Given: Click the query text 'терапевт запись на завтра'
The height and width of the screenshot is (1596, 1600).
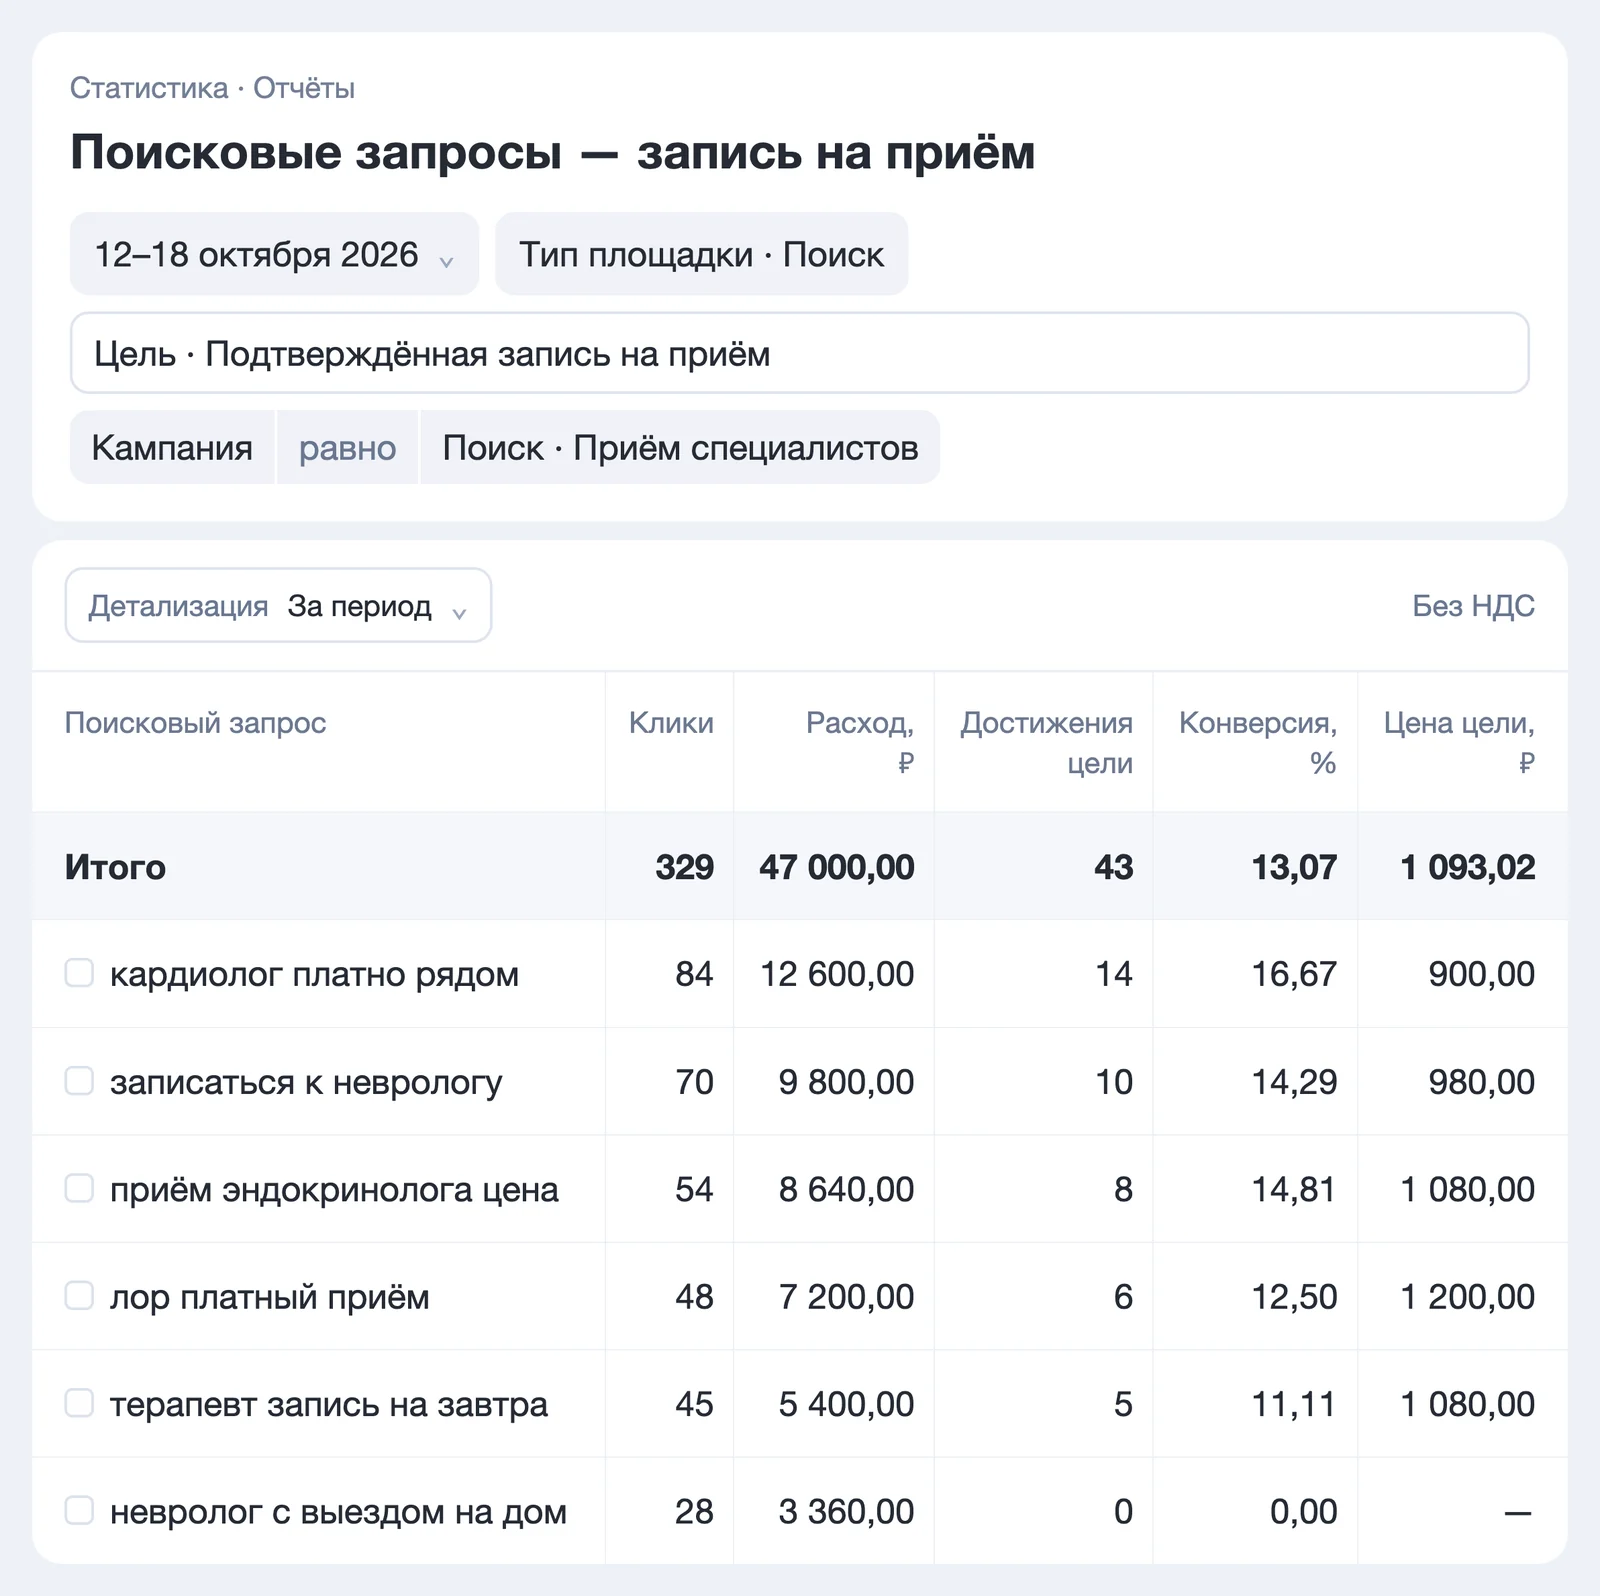Looking at the screenshot, I should click(329, 1404).
